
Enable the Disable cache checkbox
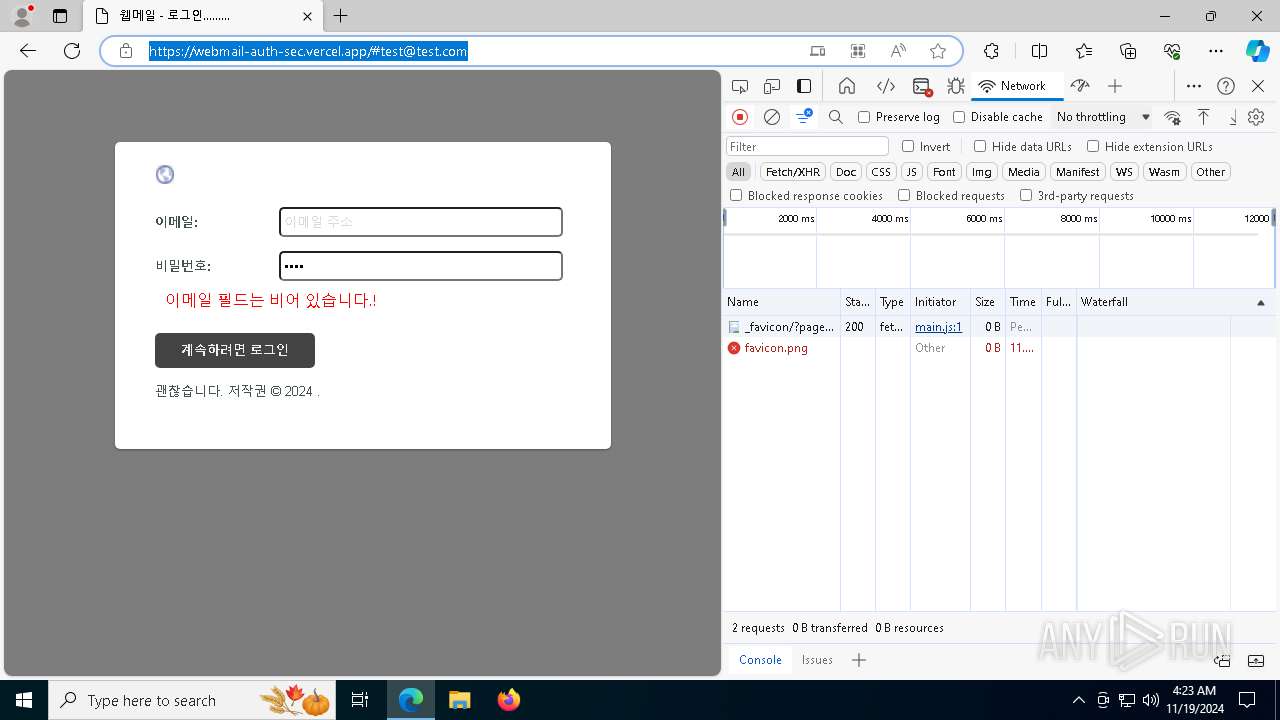tap(959, 117)
